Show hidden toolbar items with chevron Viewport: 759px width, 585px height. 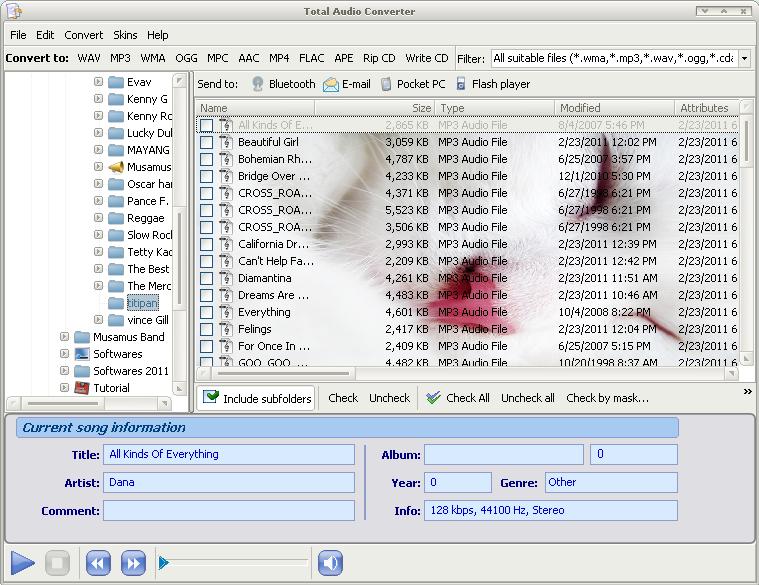click(747, 391)
